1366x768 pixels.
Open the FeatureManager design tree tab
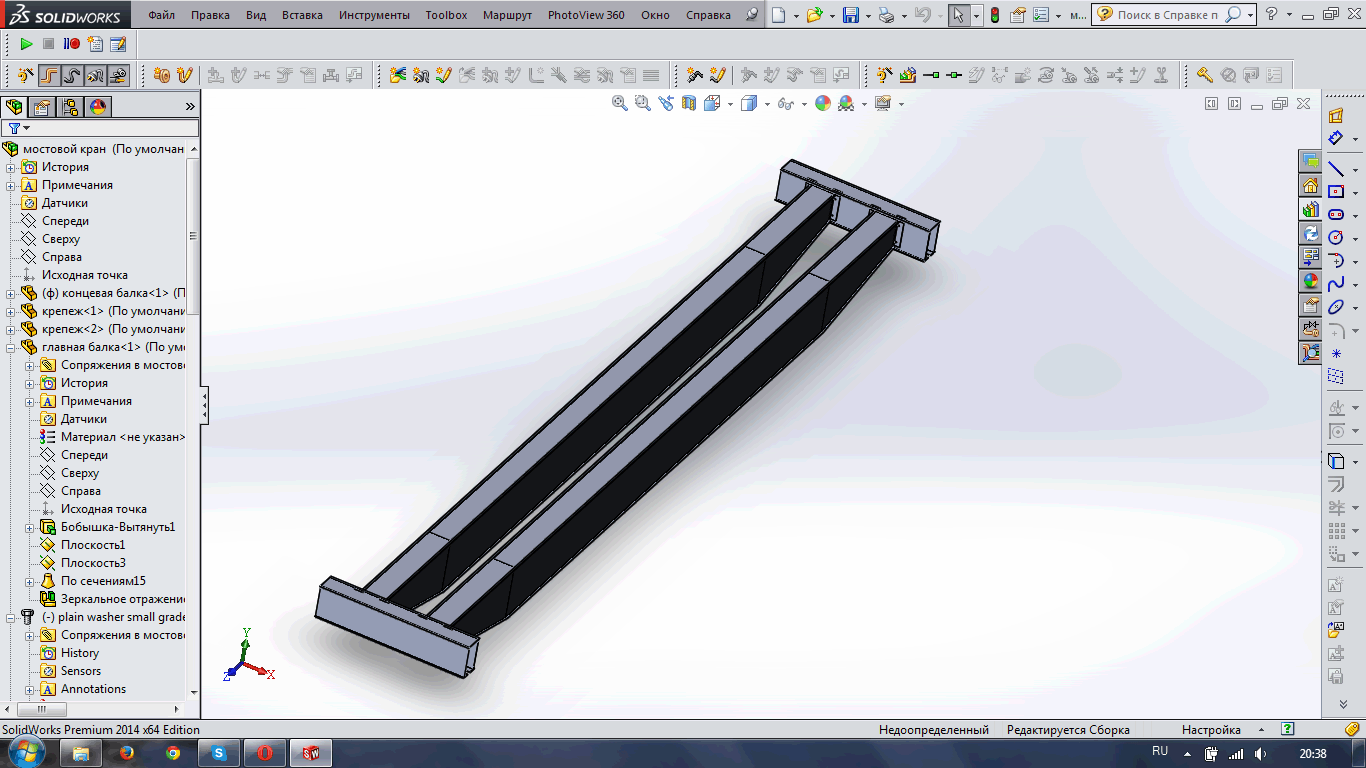point(15,107)
